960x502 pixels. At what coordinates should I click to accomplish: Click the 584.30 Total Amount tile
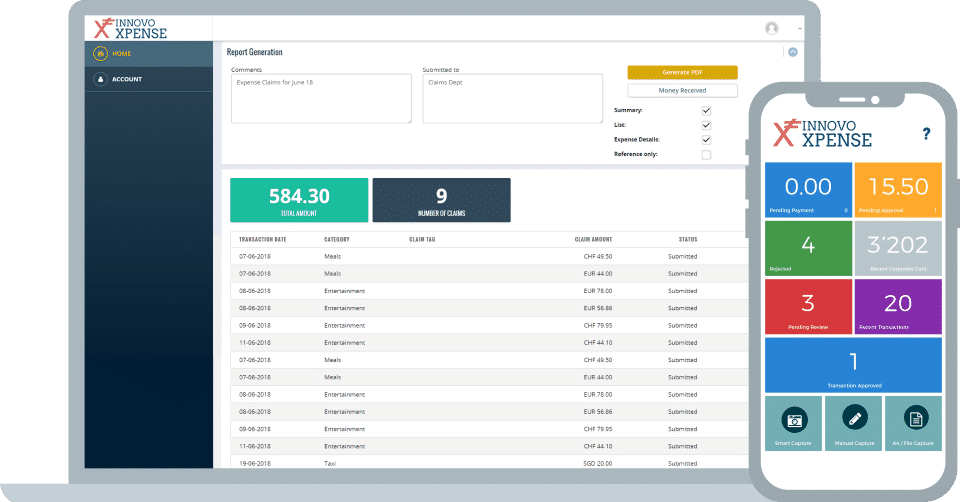click(299, 200)
